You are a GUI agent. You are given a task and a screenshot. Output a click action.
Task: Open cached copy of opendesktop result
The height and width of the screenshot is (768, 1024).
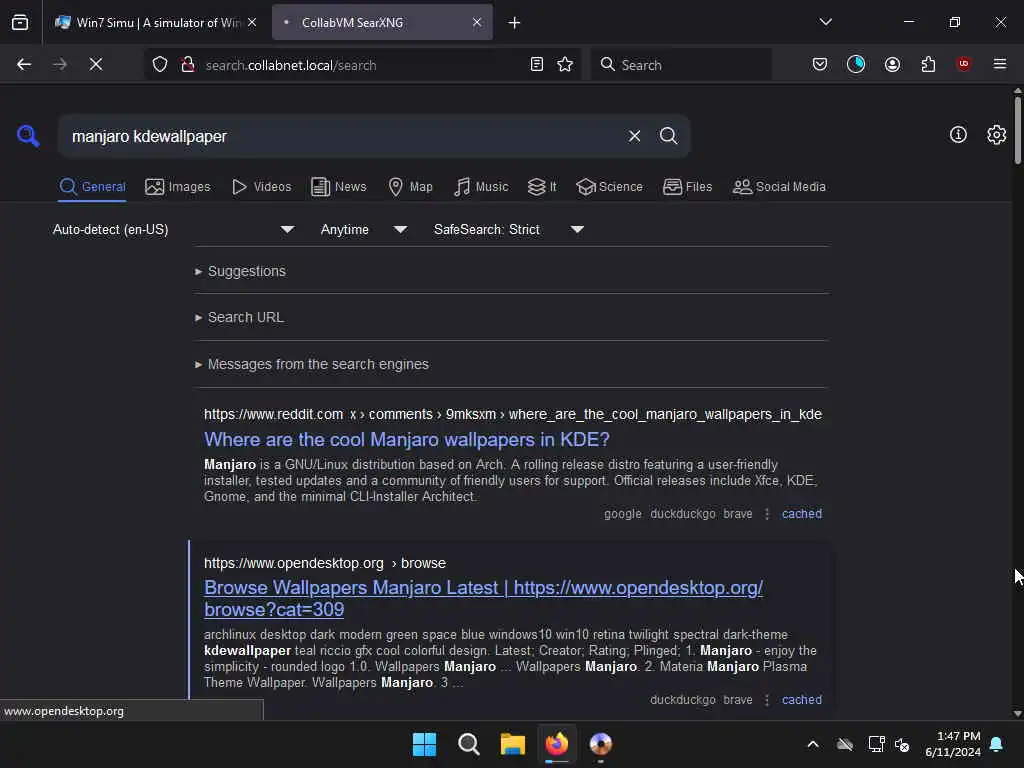[x=801, y=699]
